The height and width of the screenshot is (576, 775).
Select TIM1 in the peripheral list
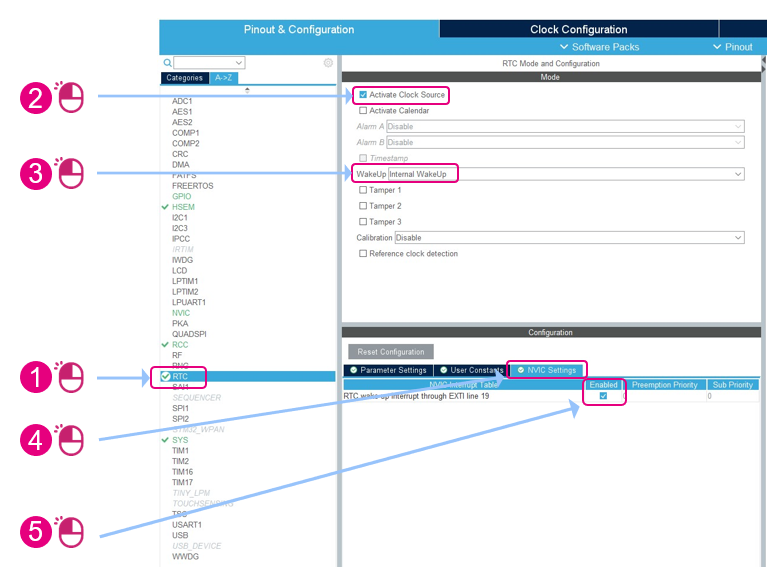point(180,451)
